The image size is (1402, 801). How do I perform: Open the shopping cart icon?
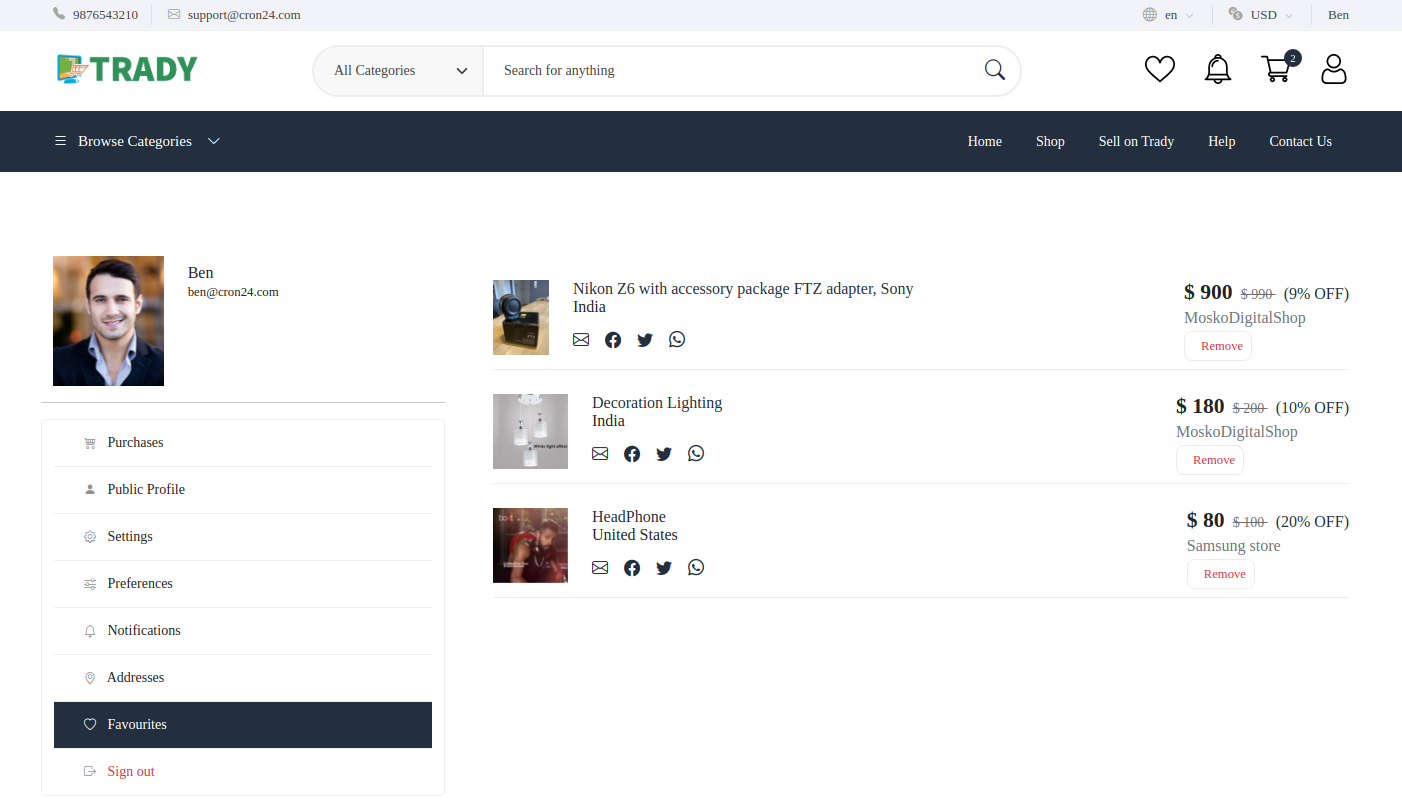click(x=1276, y=70)
